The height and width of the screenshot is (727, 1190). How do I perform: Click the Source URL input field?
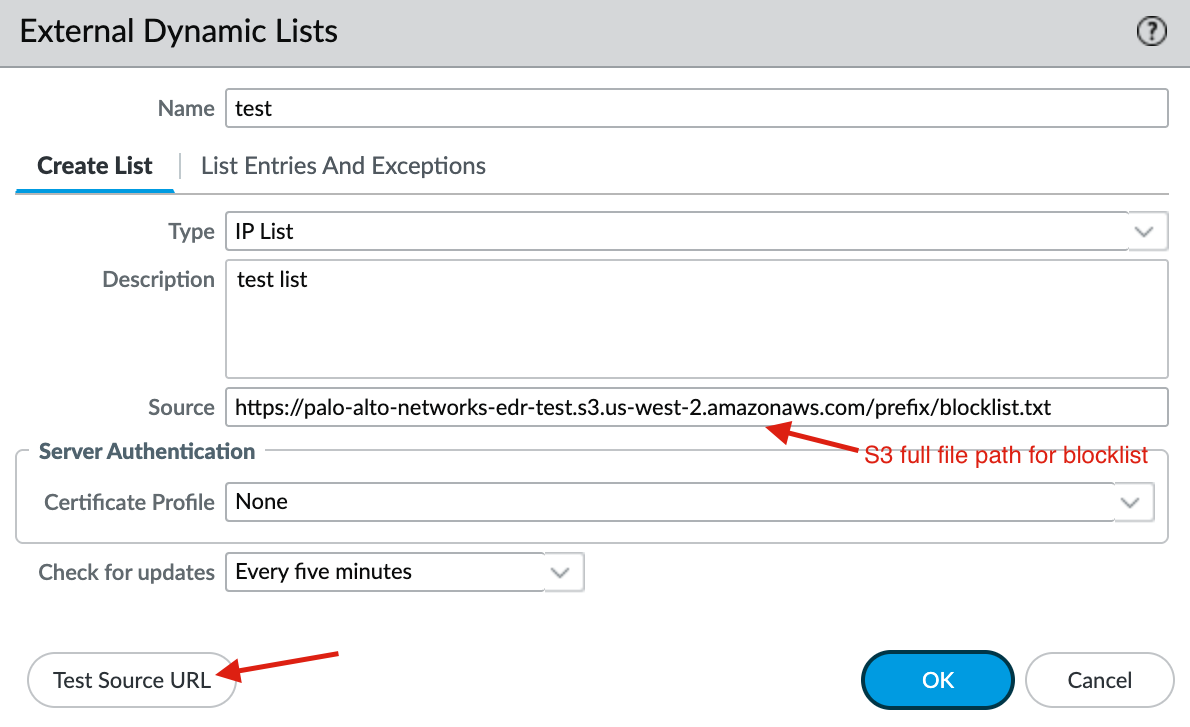pyautogui.click(x=696, y=408)
